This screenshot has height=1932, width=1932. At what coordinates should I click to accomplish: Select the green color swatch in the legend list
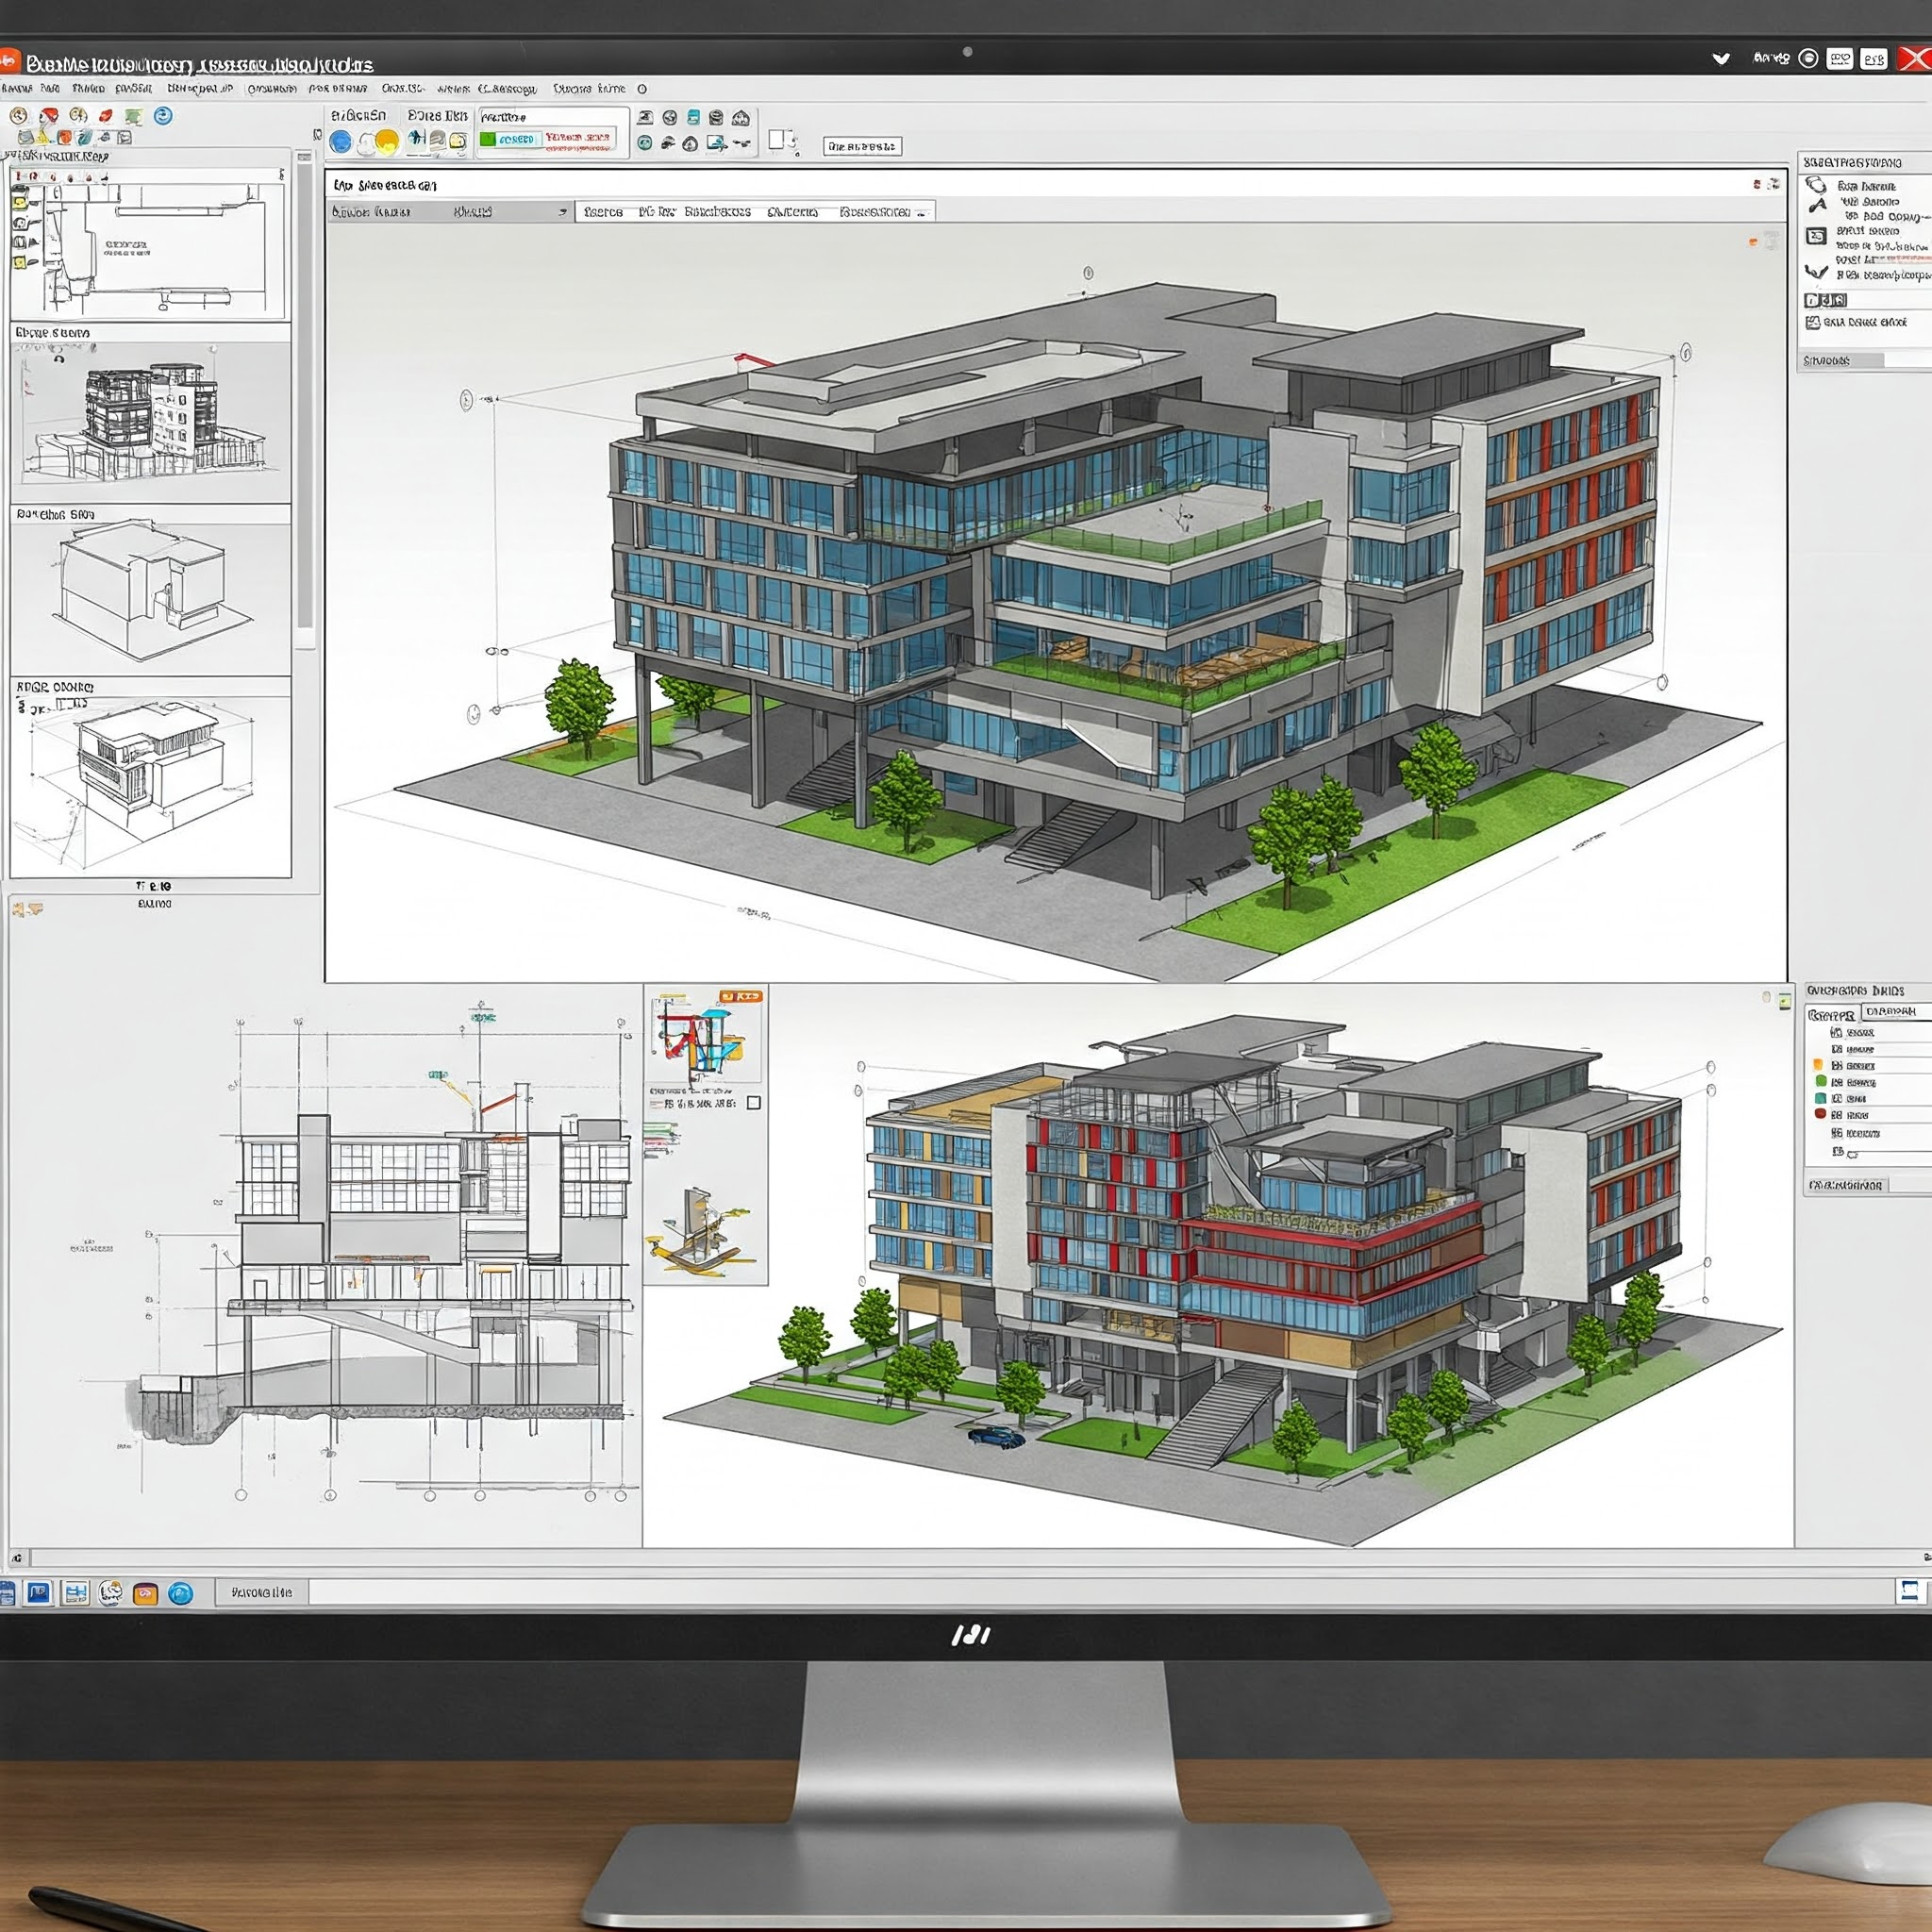[x=1821, y=1083]
